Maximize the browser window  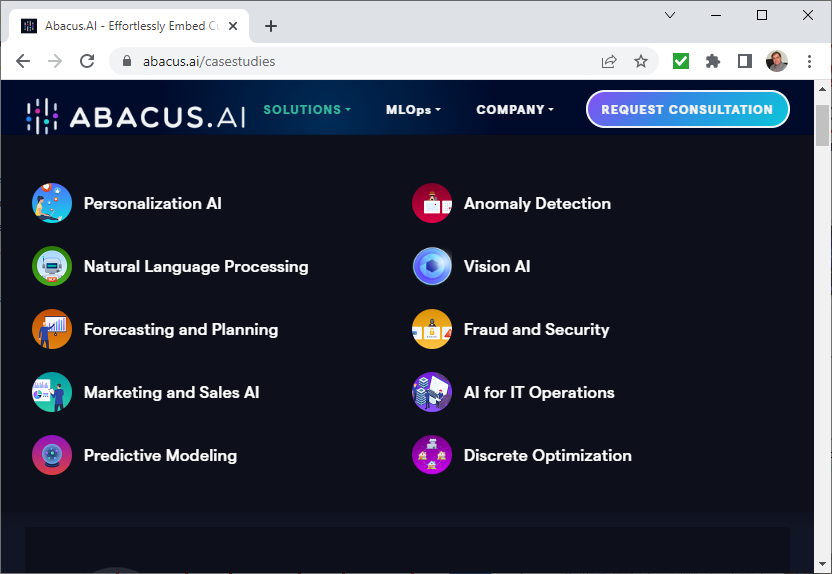click(761, 15)
